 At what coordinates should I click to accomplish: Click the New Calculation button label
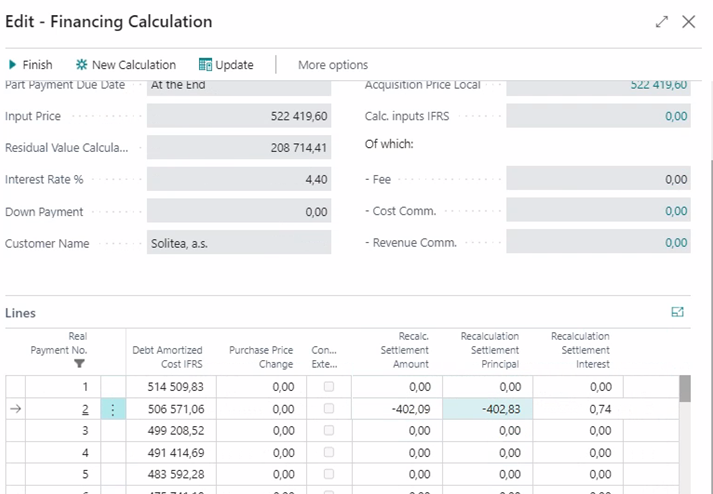134,65
